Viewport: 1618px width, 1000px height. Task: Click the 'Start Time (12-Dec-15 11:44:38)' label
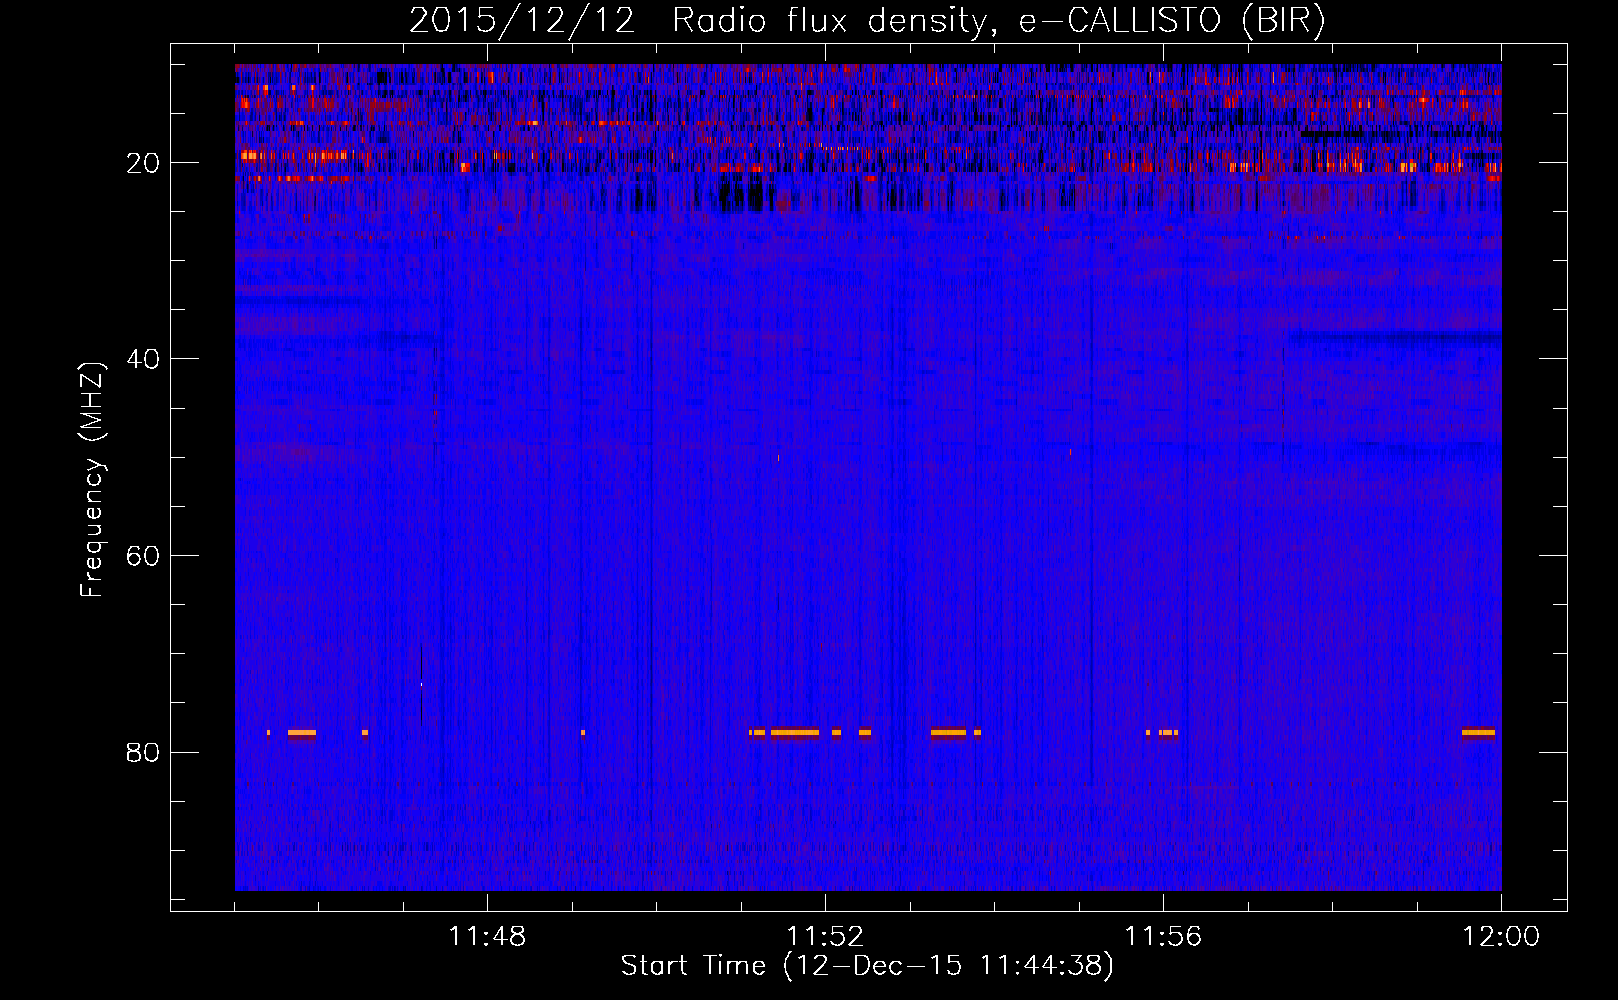pos(867,966)
